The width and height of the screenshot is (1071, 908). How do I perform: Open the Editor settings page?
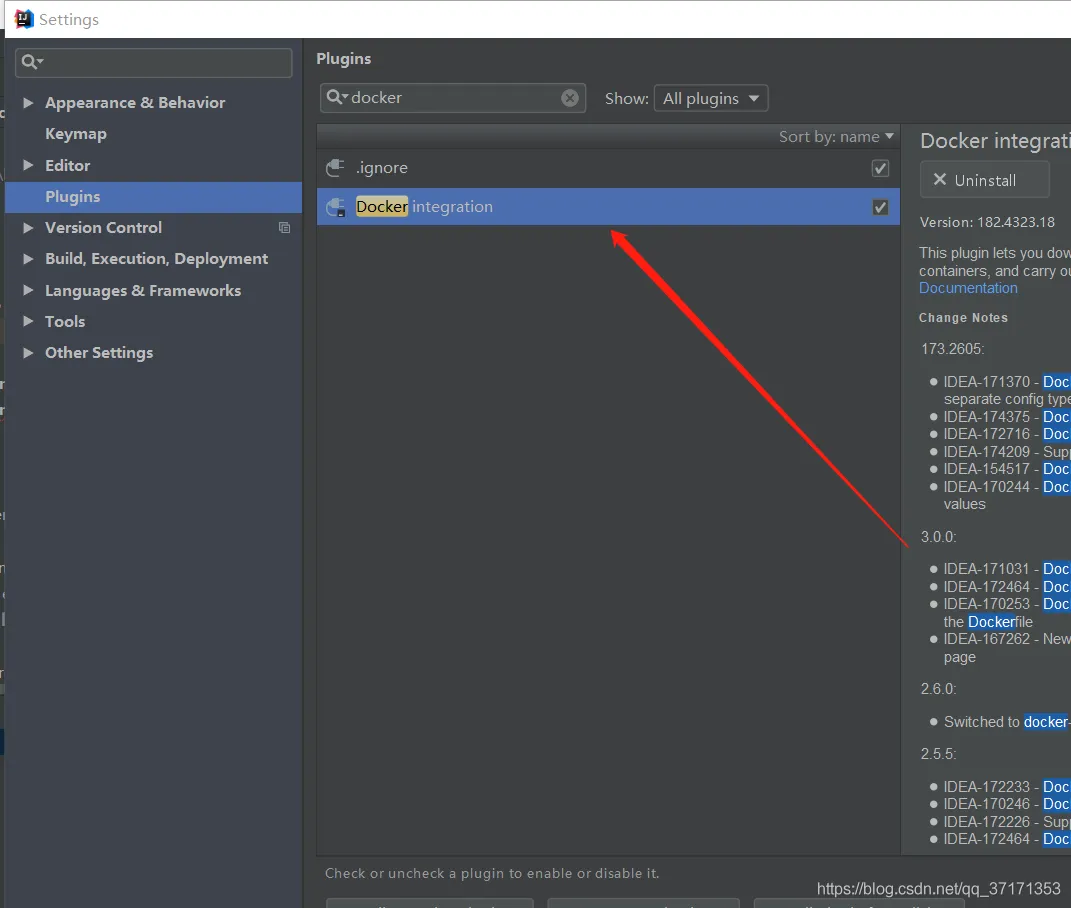(68, 165)
